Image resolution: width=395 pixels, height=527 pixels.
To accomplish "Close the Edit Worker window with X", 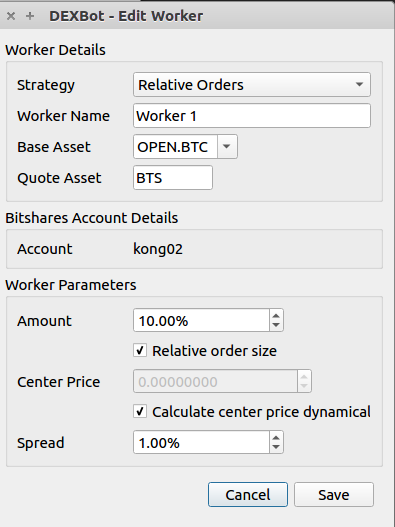I will click(11, 16).
